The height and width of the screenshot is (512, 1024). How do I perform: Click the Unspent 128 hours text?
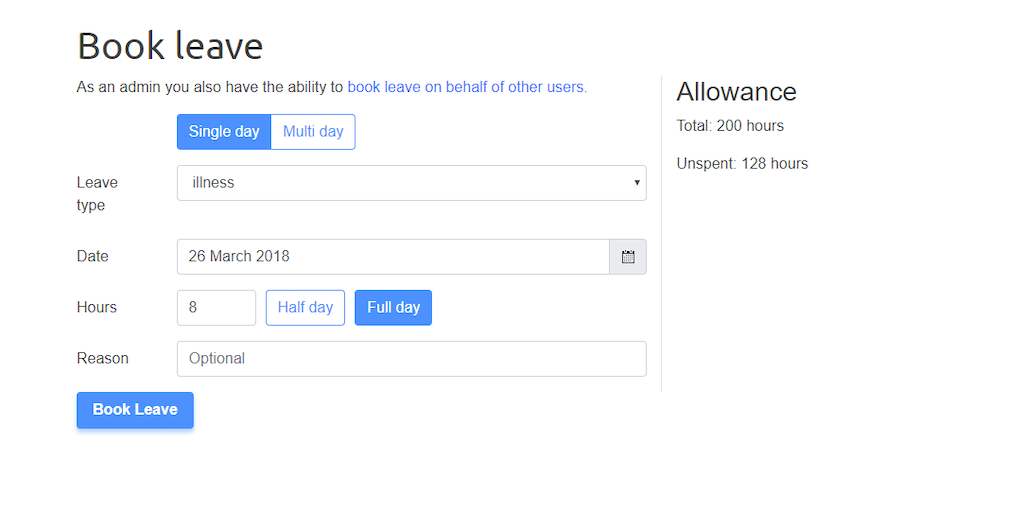click(742, 164)
